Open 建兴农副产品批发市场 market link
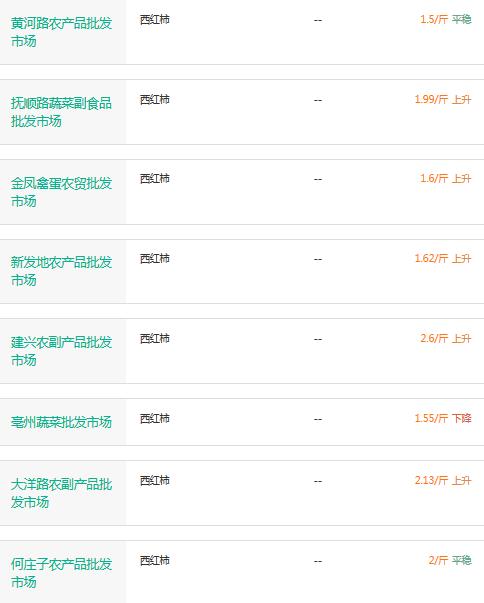484x603 pixels. pyautogui.click(x=61, y=351)
